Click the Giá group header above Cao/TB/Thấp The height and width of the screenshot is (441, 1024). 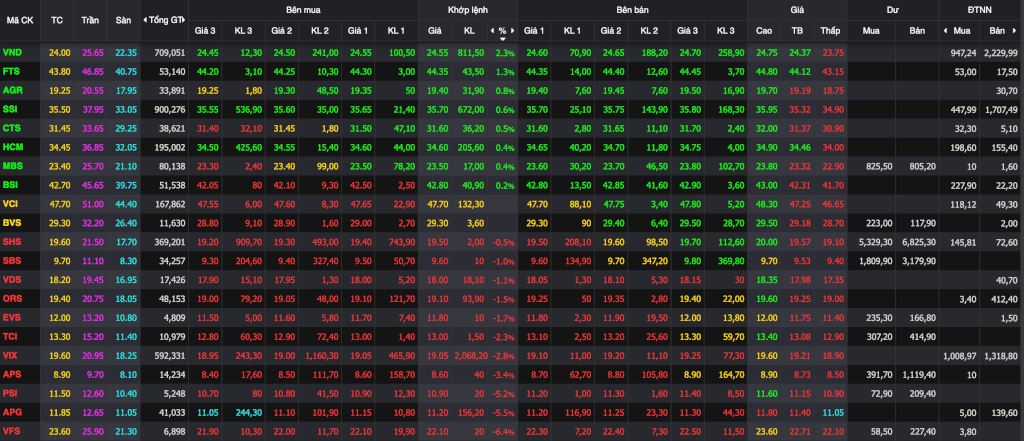(797, 10)
